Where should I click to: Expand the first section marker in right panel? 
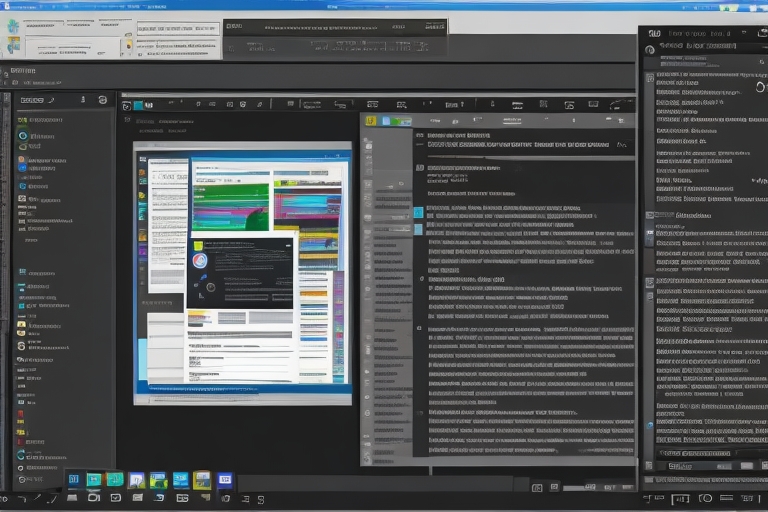(x=650, y=215)
